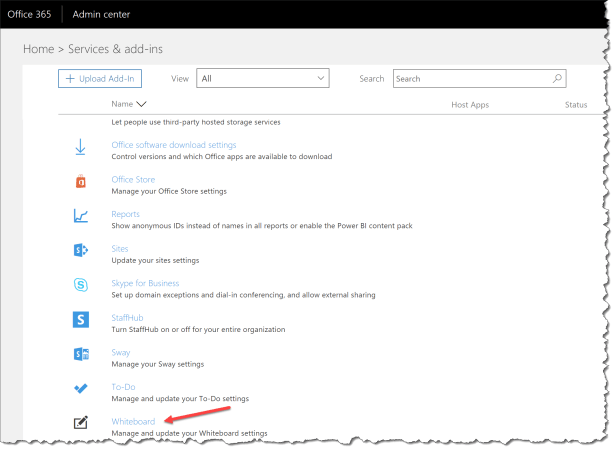Click 'Manage your Office Store settings' text

[x=169, y=191]
